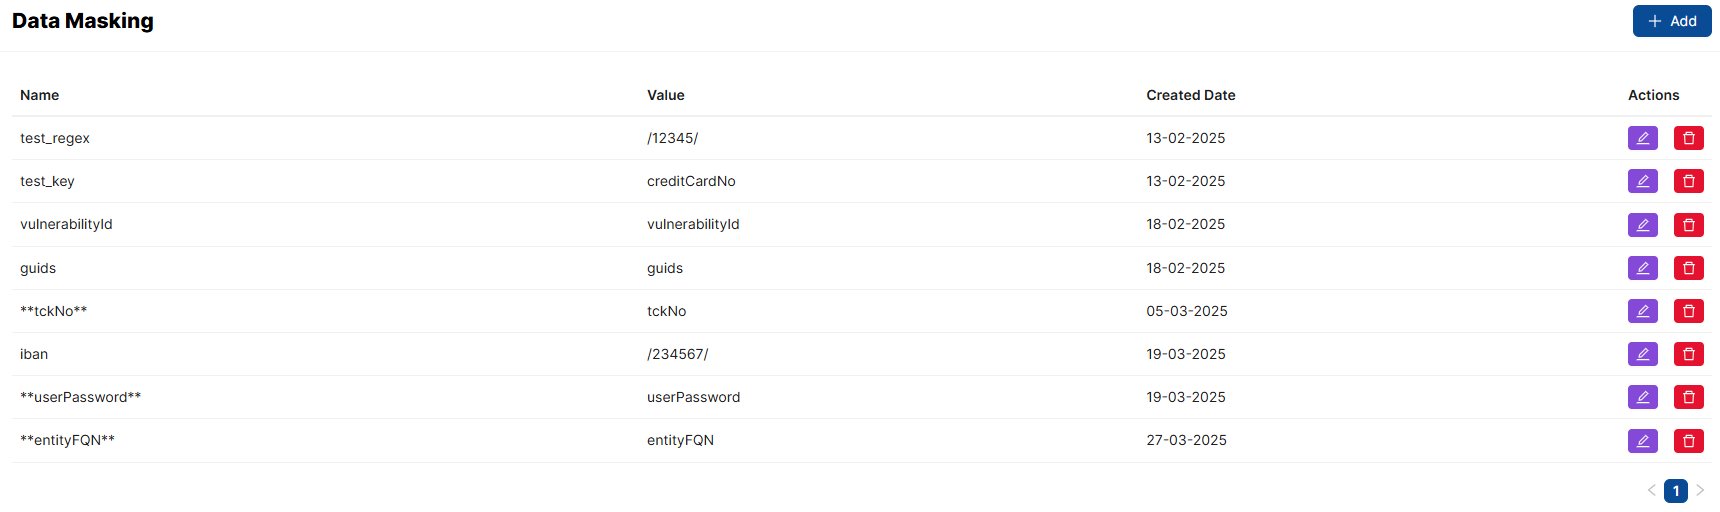Open edit for guids rule
This screenshot has width=1720, height=512.
(1642, 268)
